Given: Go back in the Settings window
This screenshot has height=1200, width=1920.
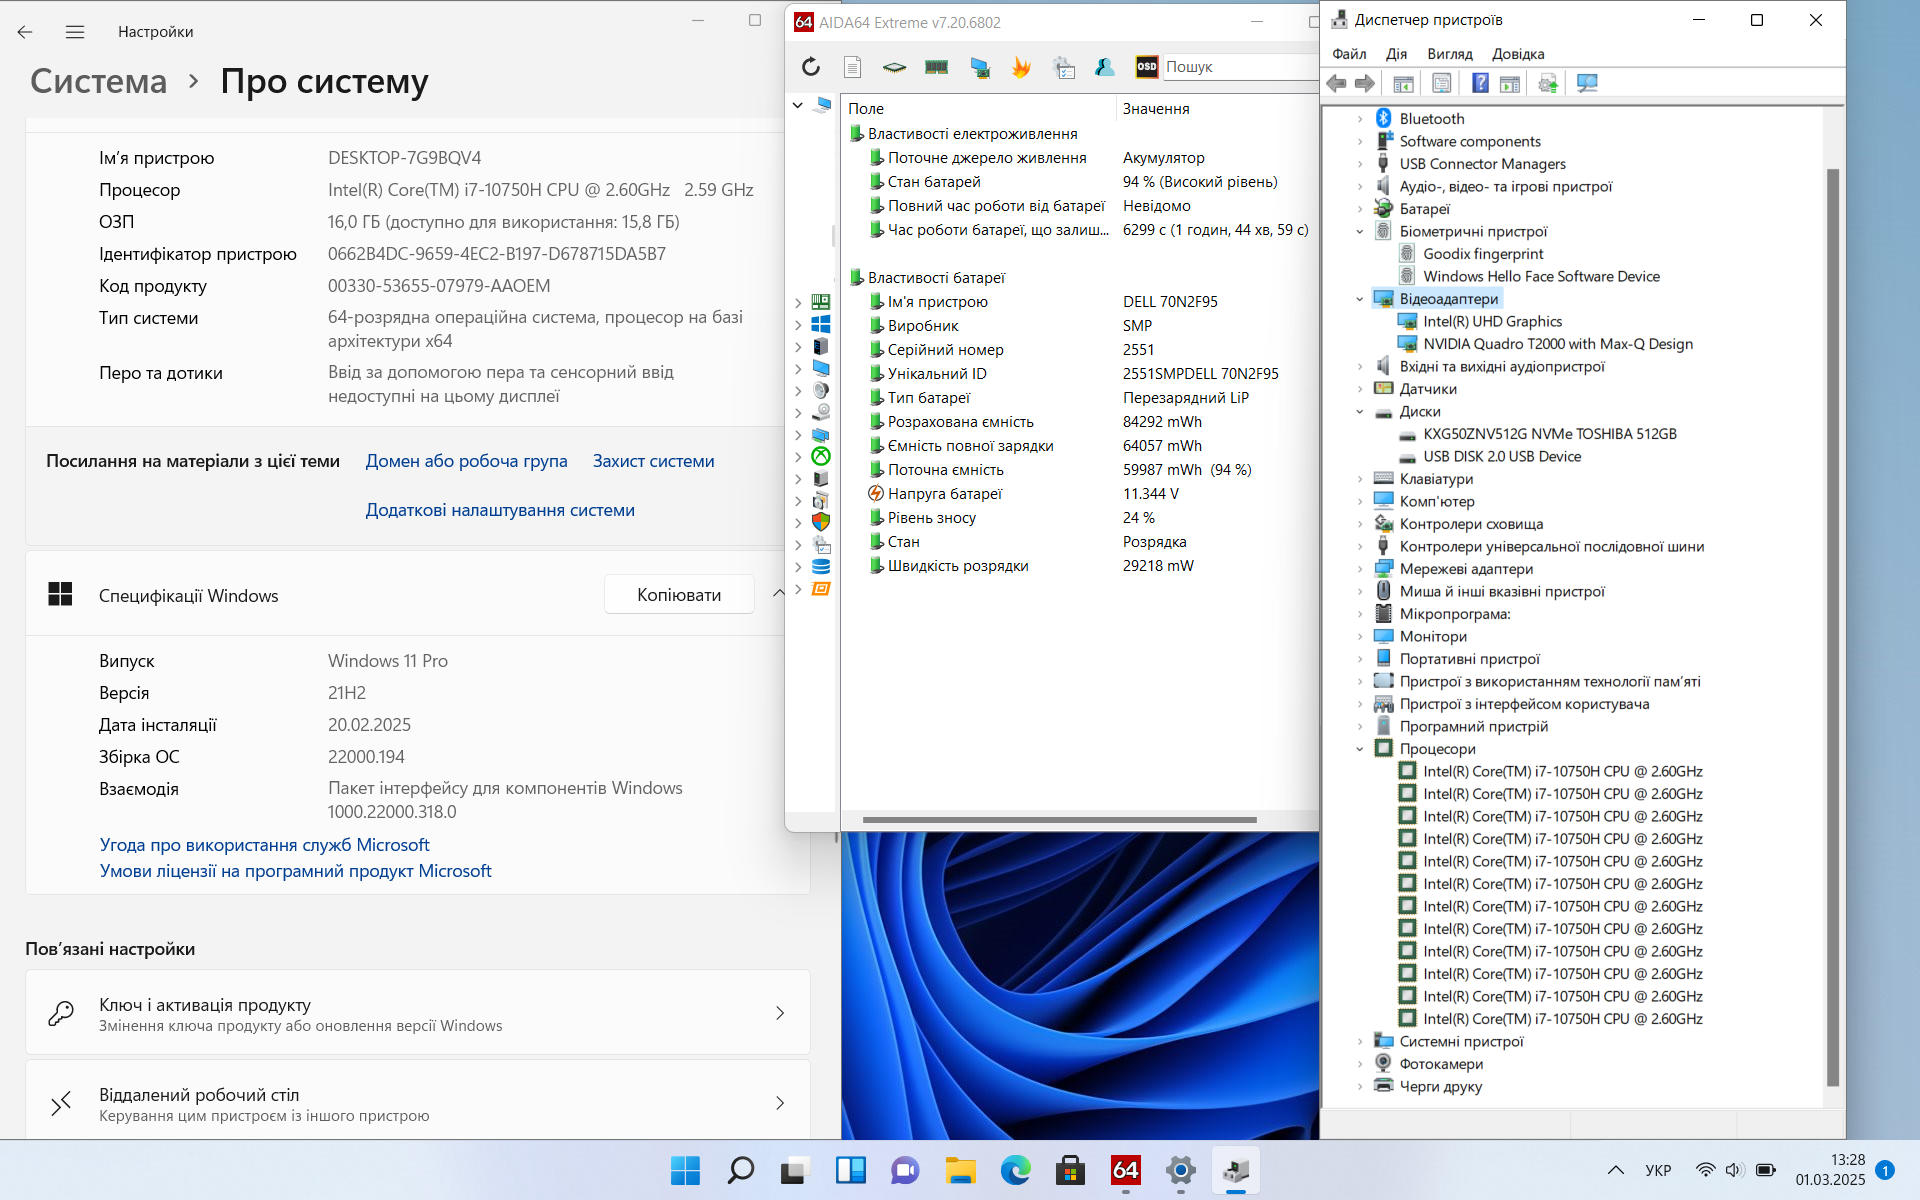Looking at the screenshot, I should click(x=25, y=32).
